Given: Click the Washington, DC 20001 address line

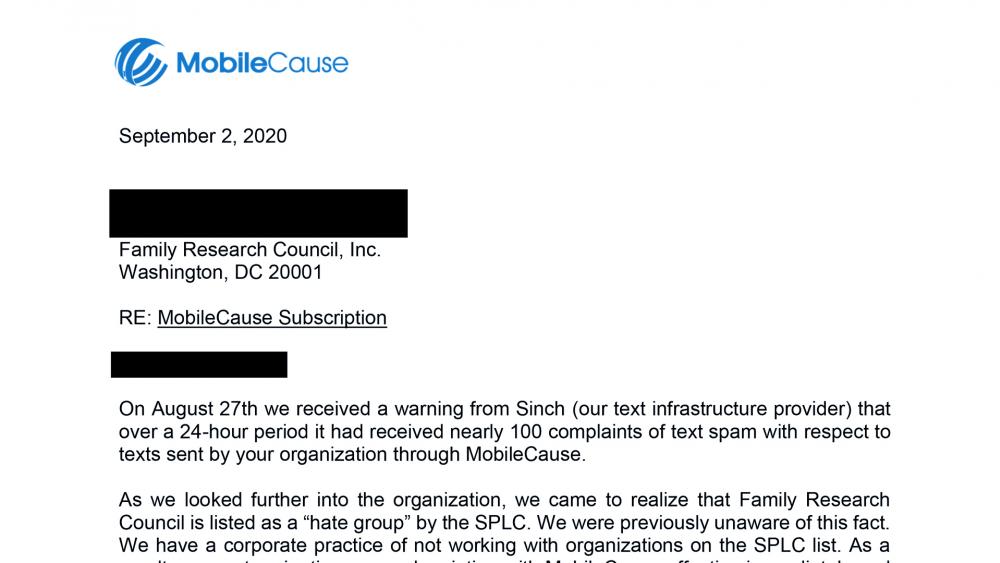Looking at the screenshot, I should (221, 272).
